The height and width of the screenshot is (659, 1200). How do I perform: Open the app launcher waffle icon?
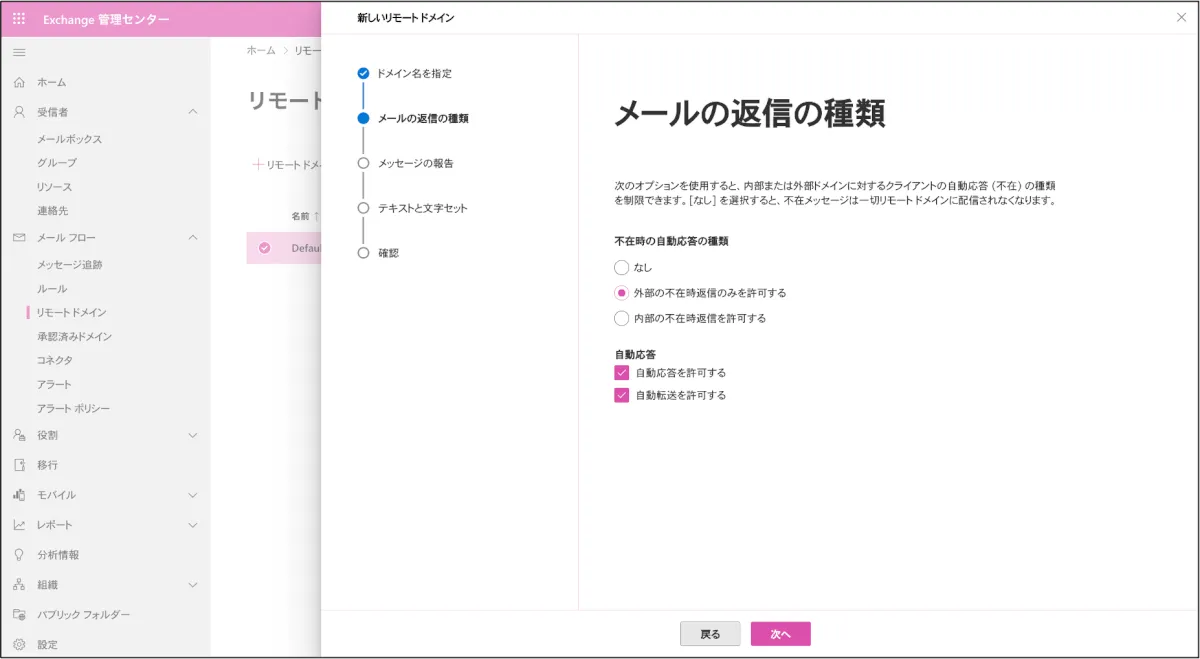19,20
